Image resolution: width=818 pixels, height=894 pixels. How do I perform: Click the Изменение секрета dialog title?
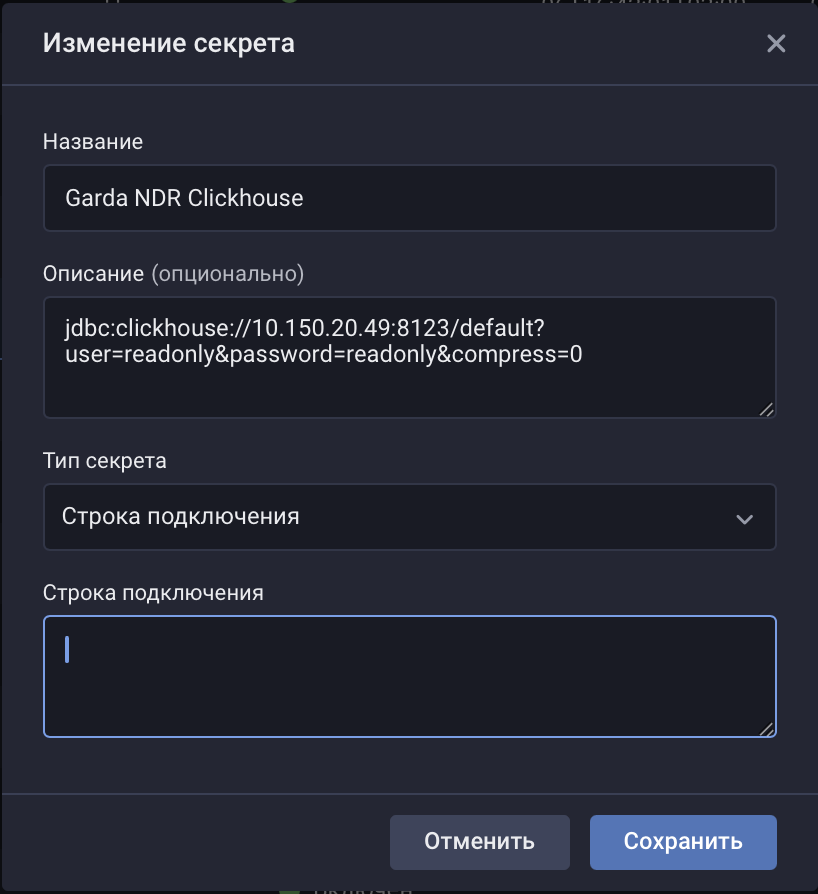[x=169, y=43]
